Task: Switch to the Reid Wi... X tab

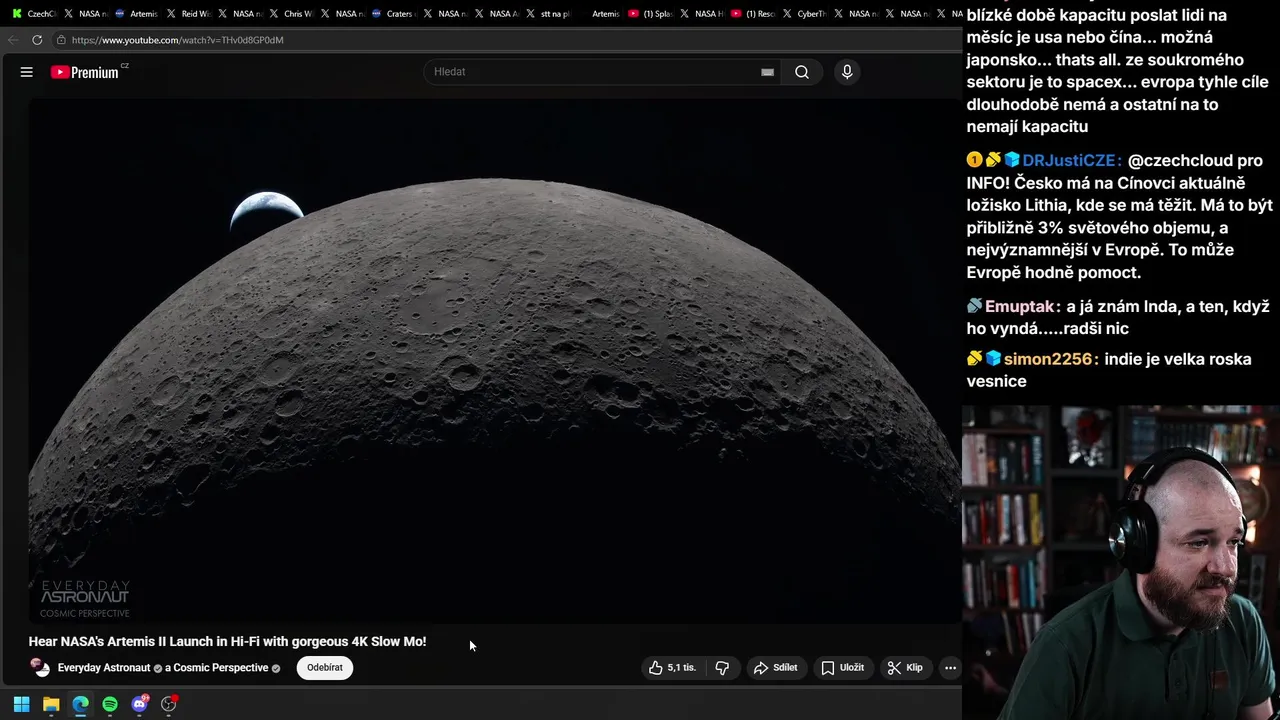Action: click(188, 14)
